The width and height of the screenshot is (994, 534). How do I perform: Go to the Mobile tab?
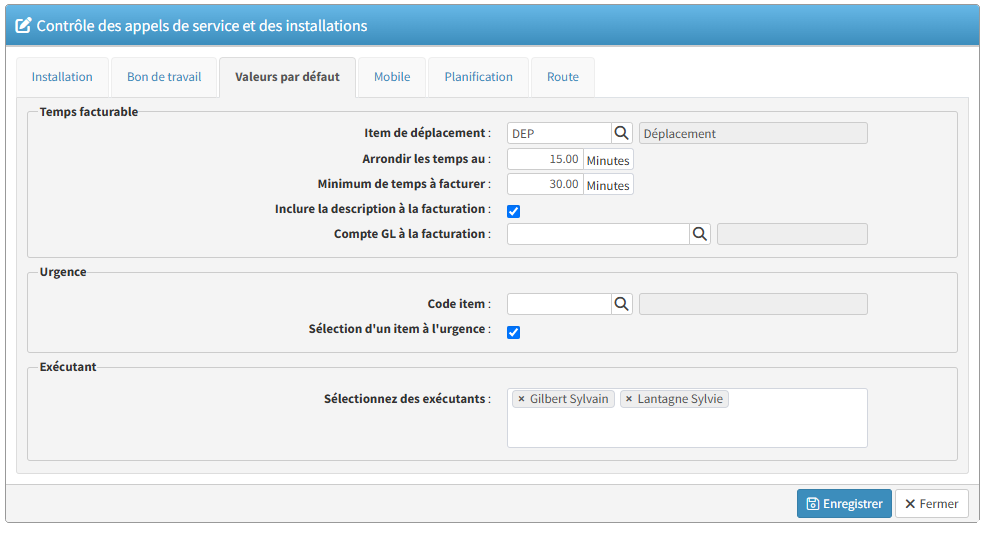392,77
